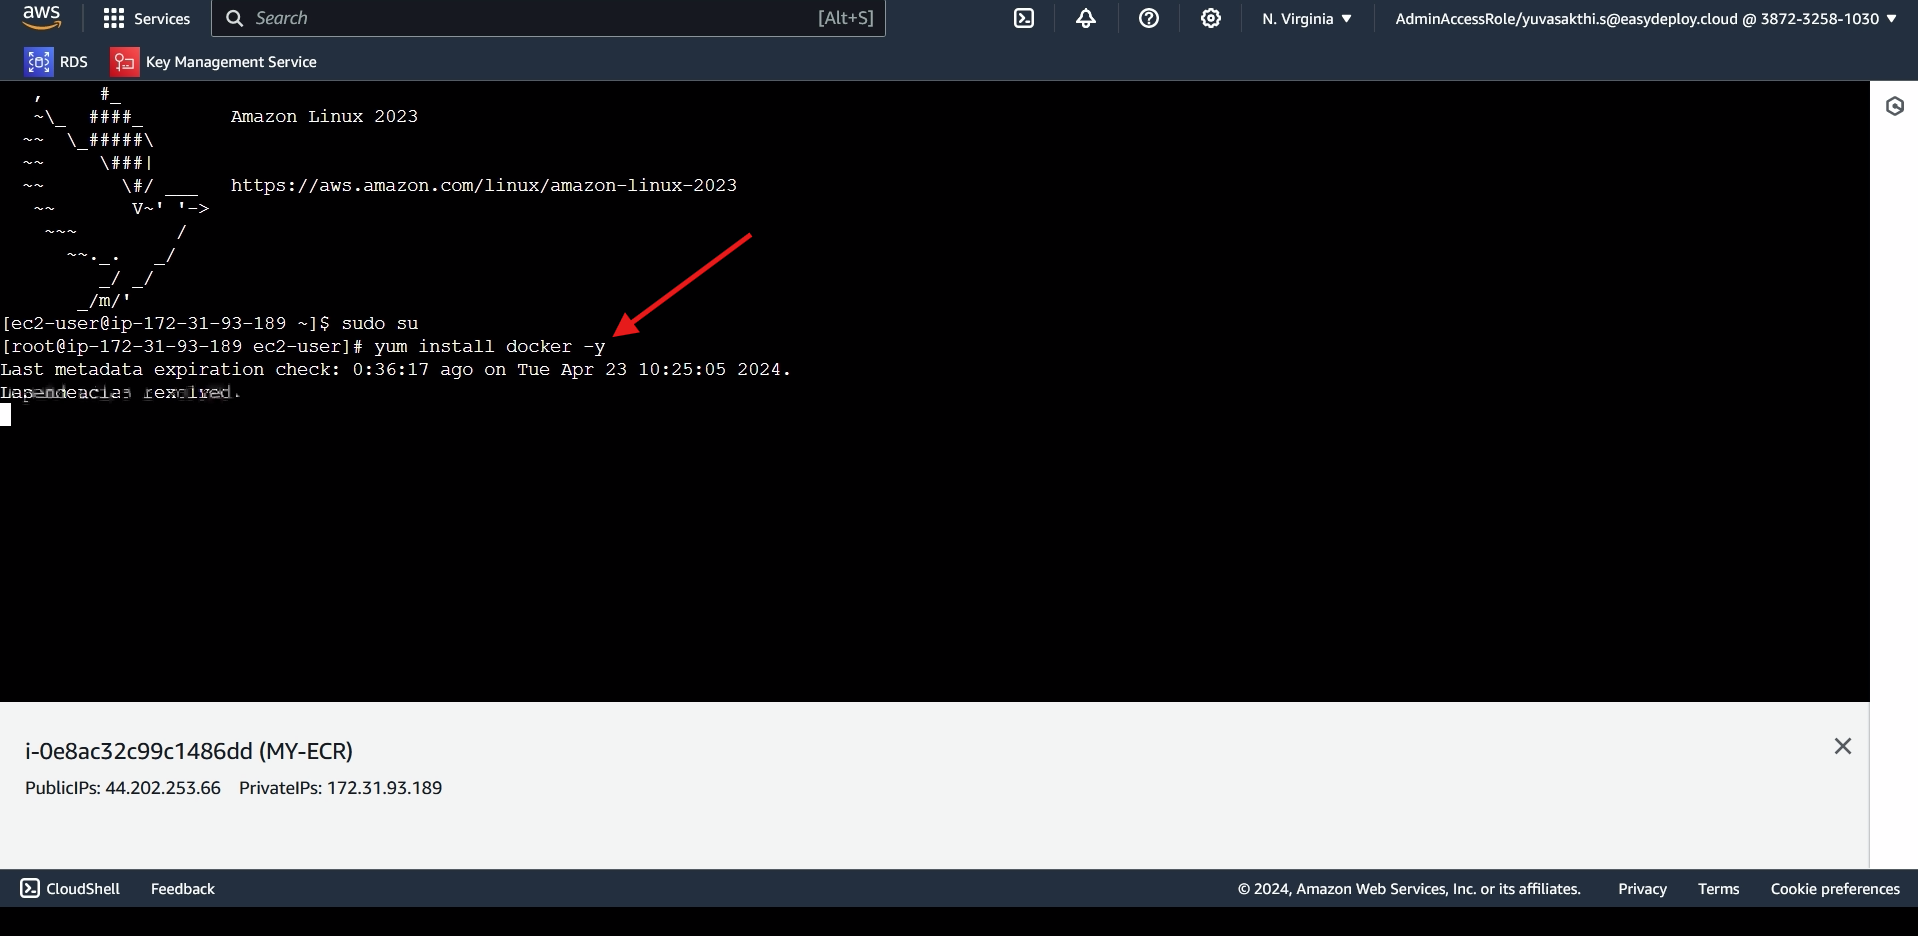Image resolution: width=1918 pixels, height=936 pixels.
Task: Click the terminal cursor block
Action: 6,415
